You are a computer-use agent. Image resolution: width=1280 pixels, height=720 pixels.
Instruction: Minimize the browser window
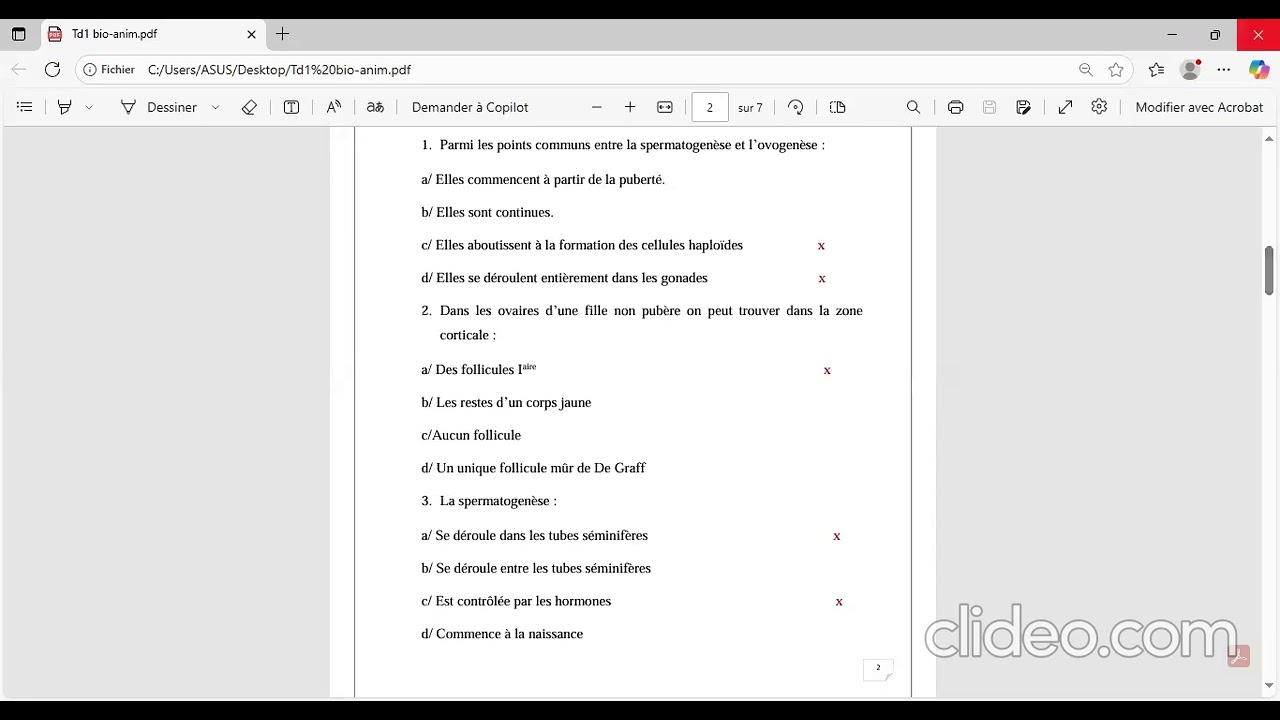click(1172, 34)
